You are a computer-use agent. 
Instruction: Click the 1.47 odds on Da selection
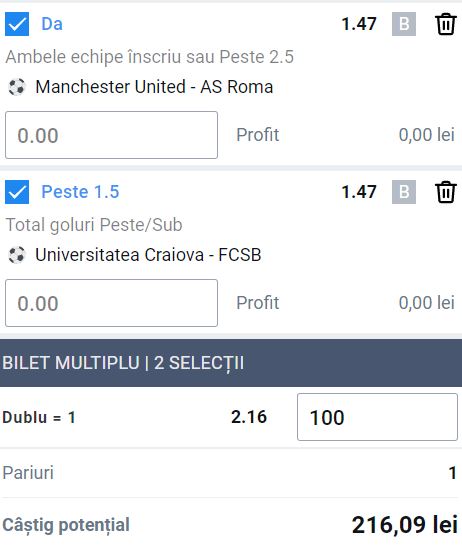(x=359, y=24)
